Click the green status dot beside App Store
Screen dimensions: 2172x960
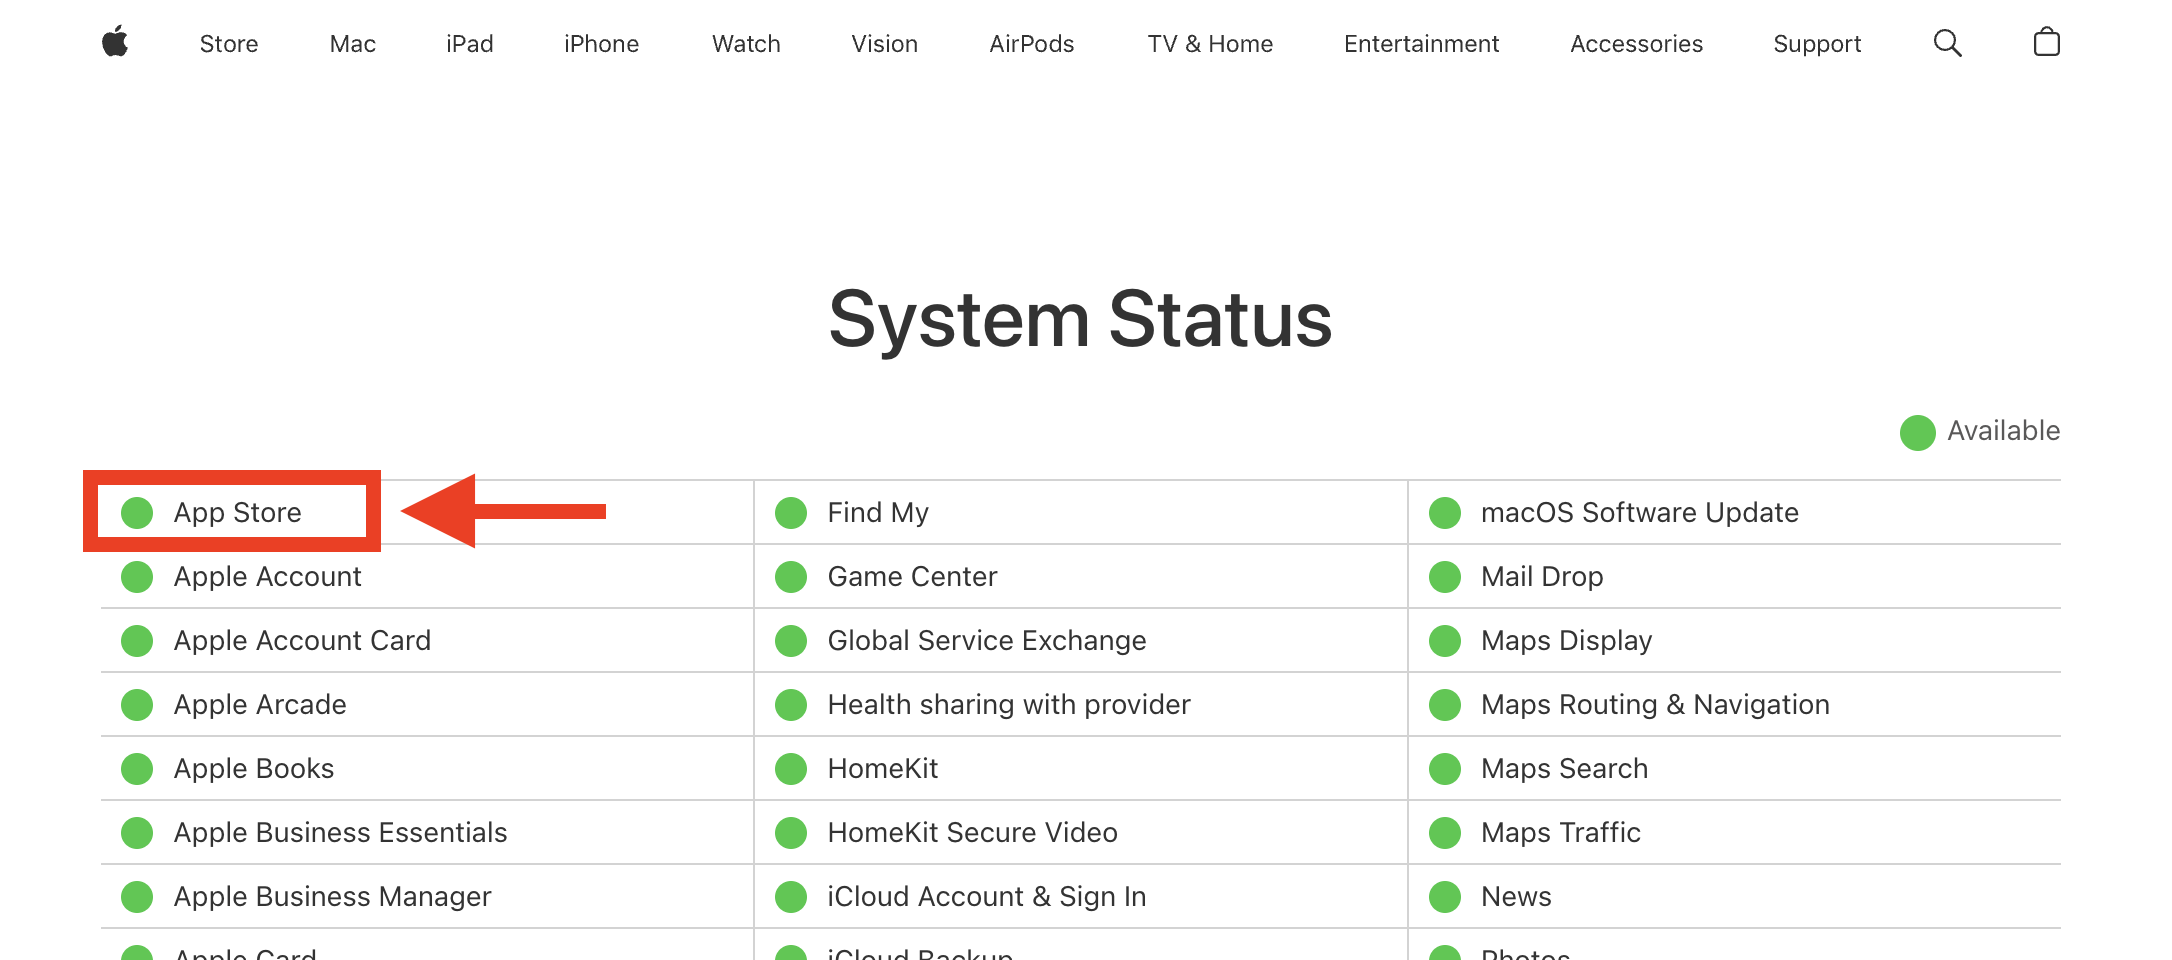click(137, 513)
